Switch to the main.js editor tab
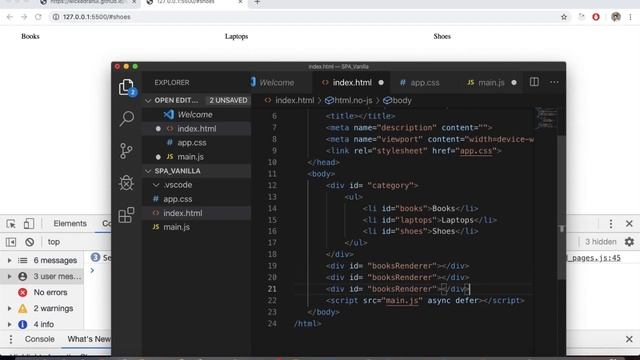640x360 pixels. pos(491,82)
